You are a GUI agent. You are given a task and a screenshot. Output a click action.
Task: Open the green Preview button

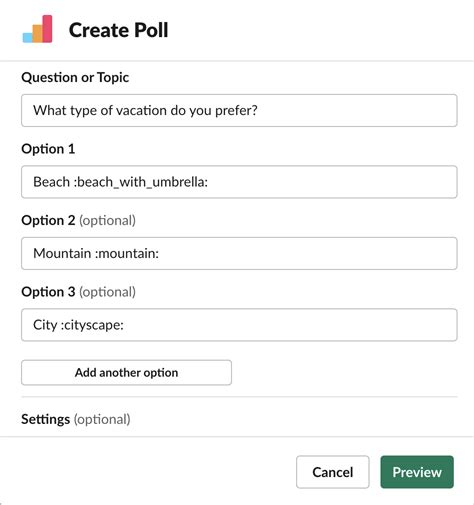click(417, 472)
